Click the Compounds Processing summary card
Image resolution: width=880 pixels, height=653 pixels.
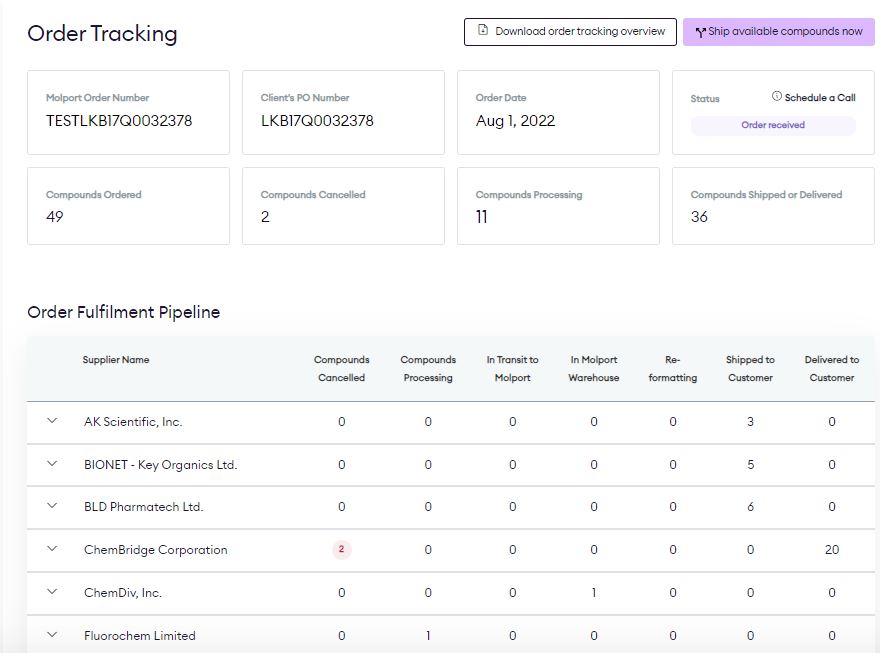(x=558, y=206)
